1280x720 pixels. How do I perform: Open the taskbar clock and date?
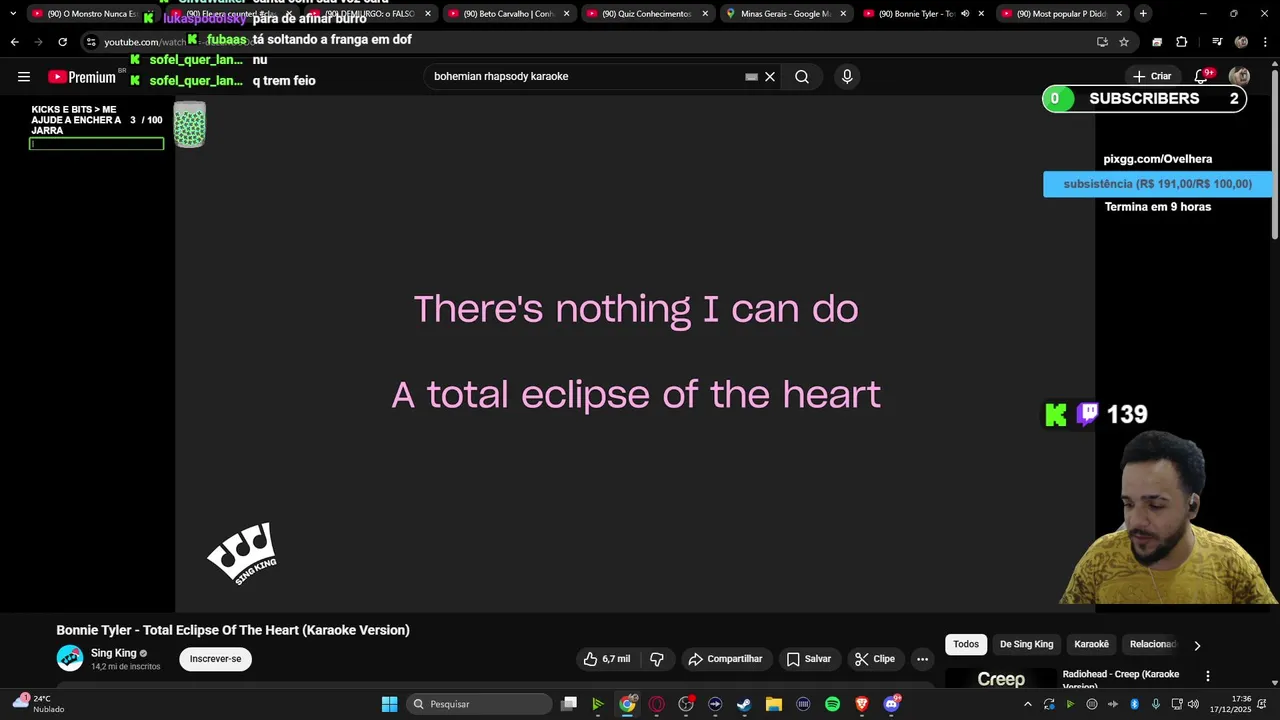(x=1232, y=704)
